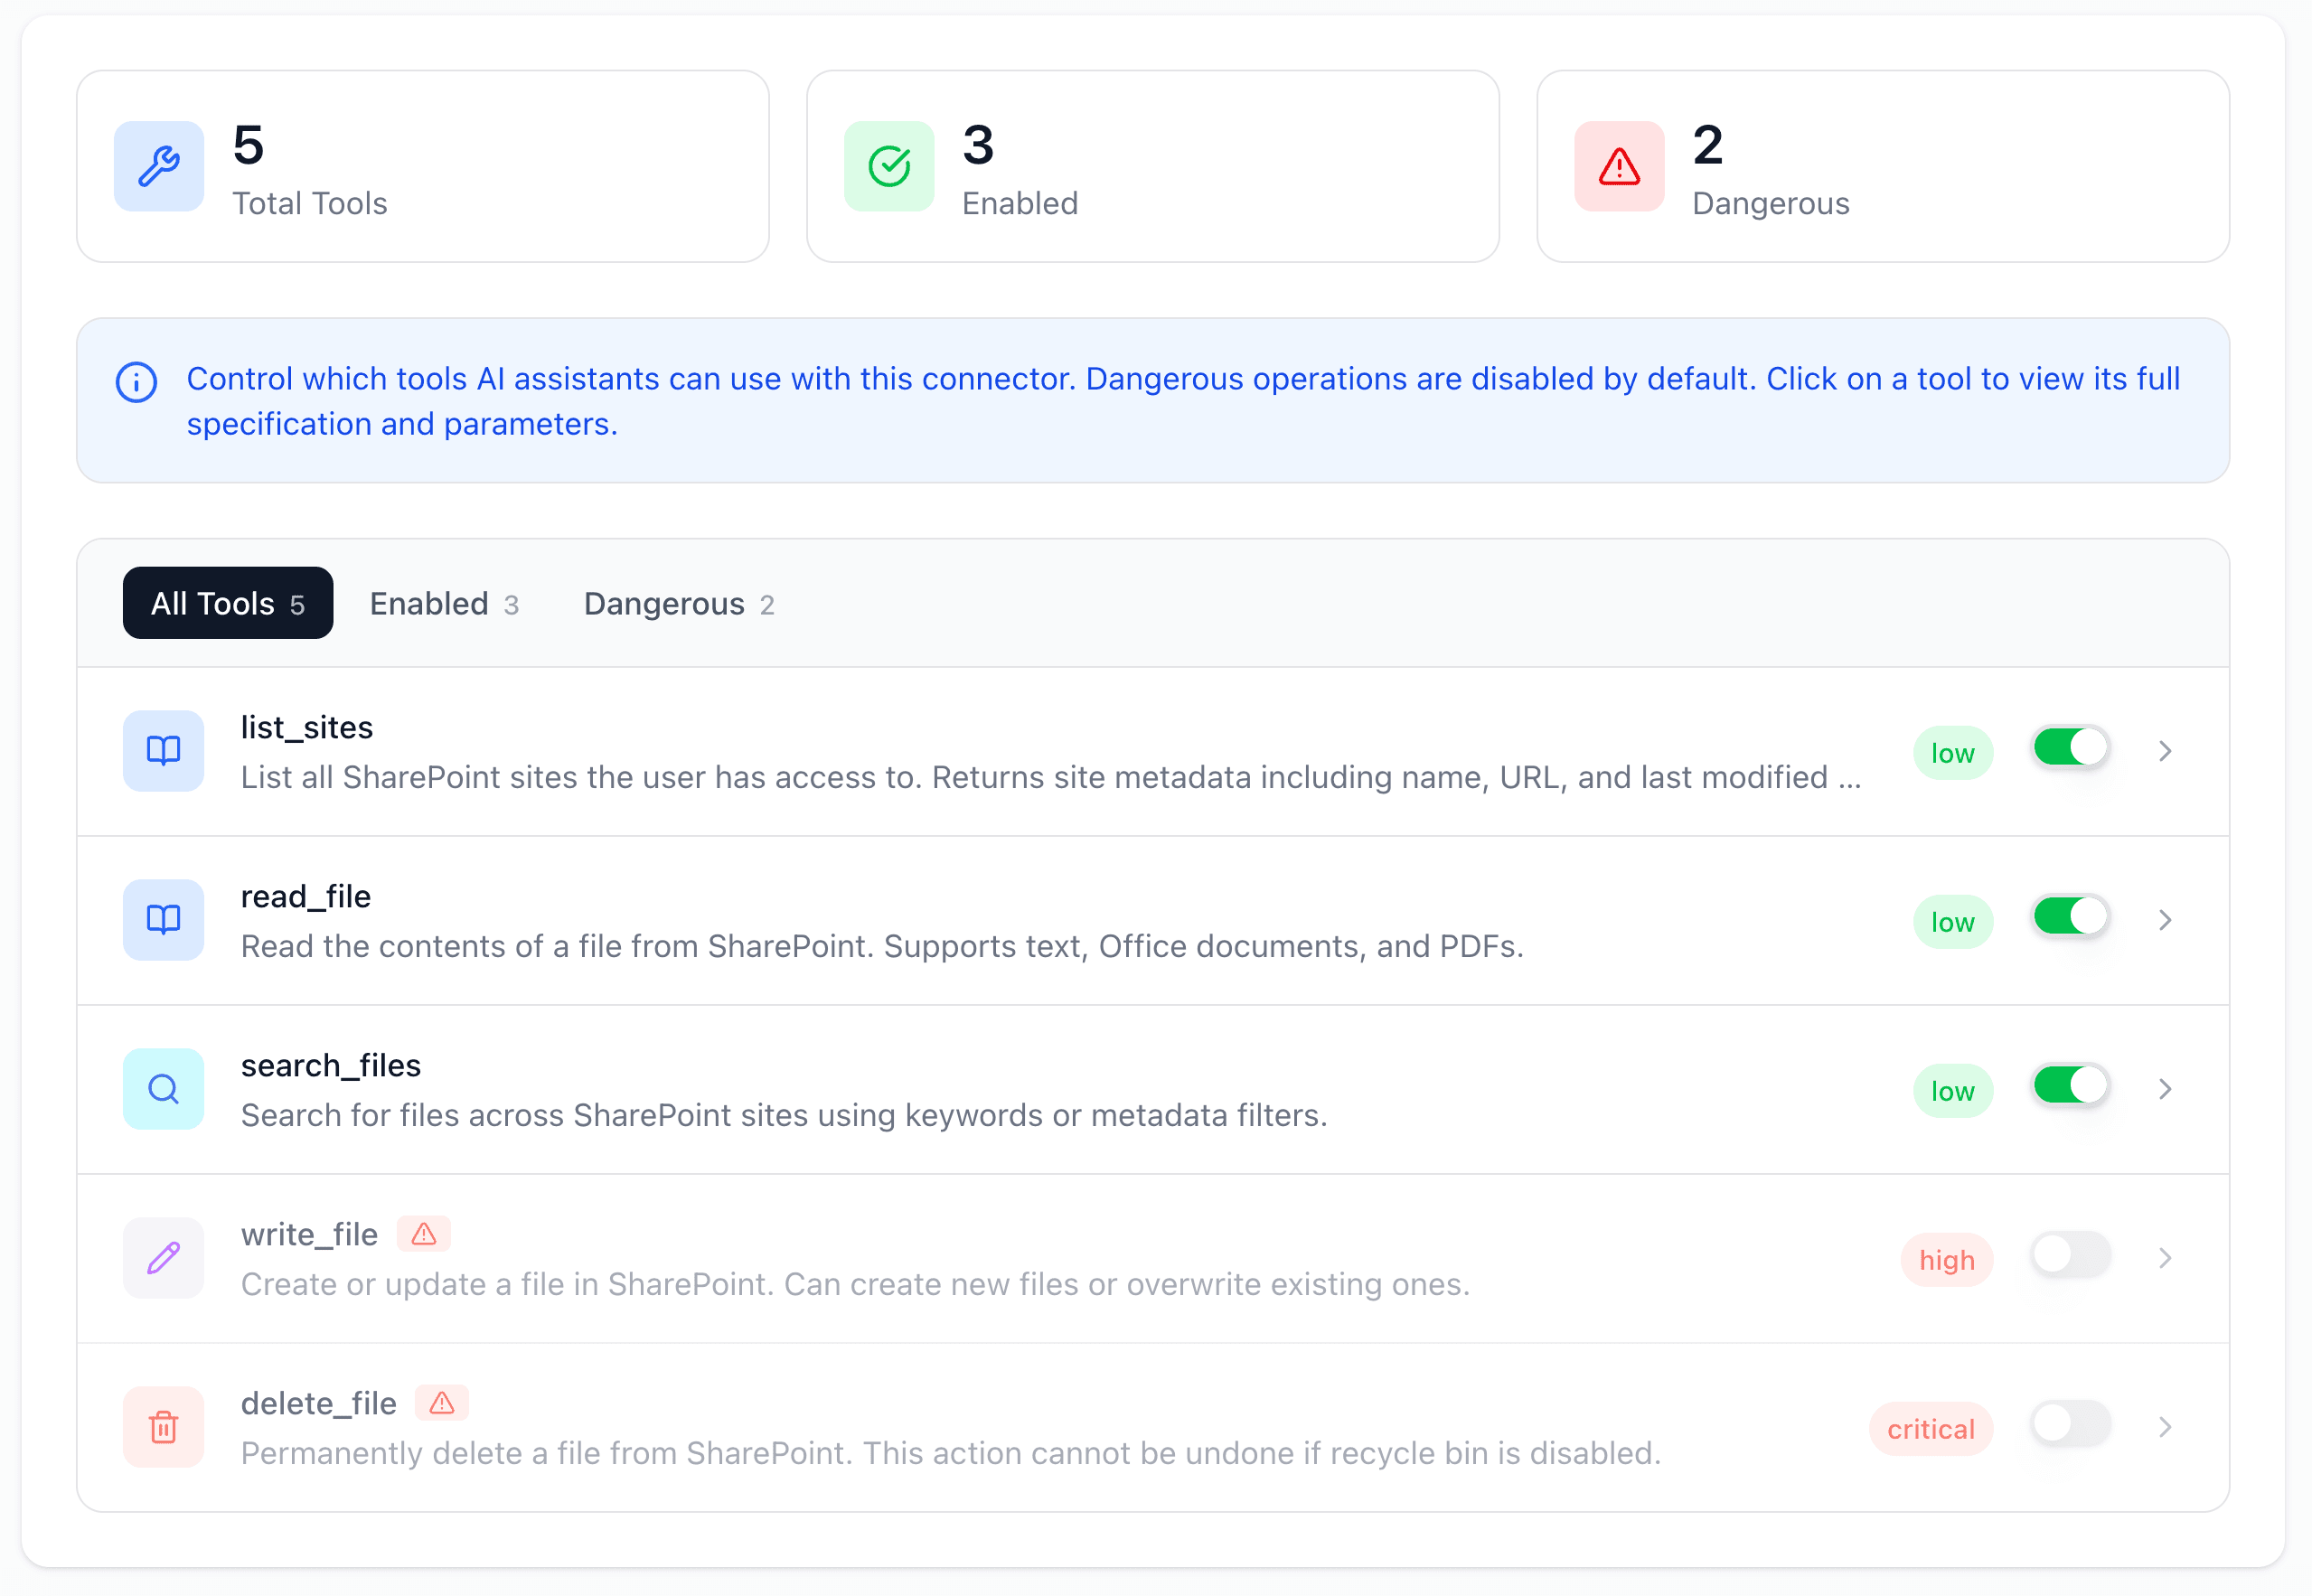Screen dimensions: 2312x1596
Task: Switch to the Enabled tab
Action: (x=444, y=604)
